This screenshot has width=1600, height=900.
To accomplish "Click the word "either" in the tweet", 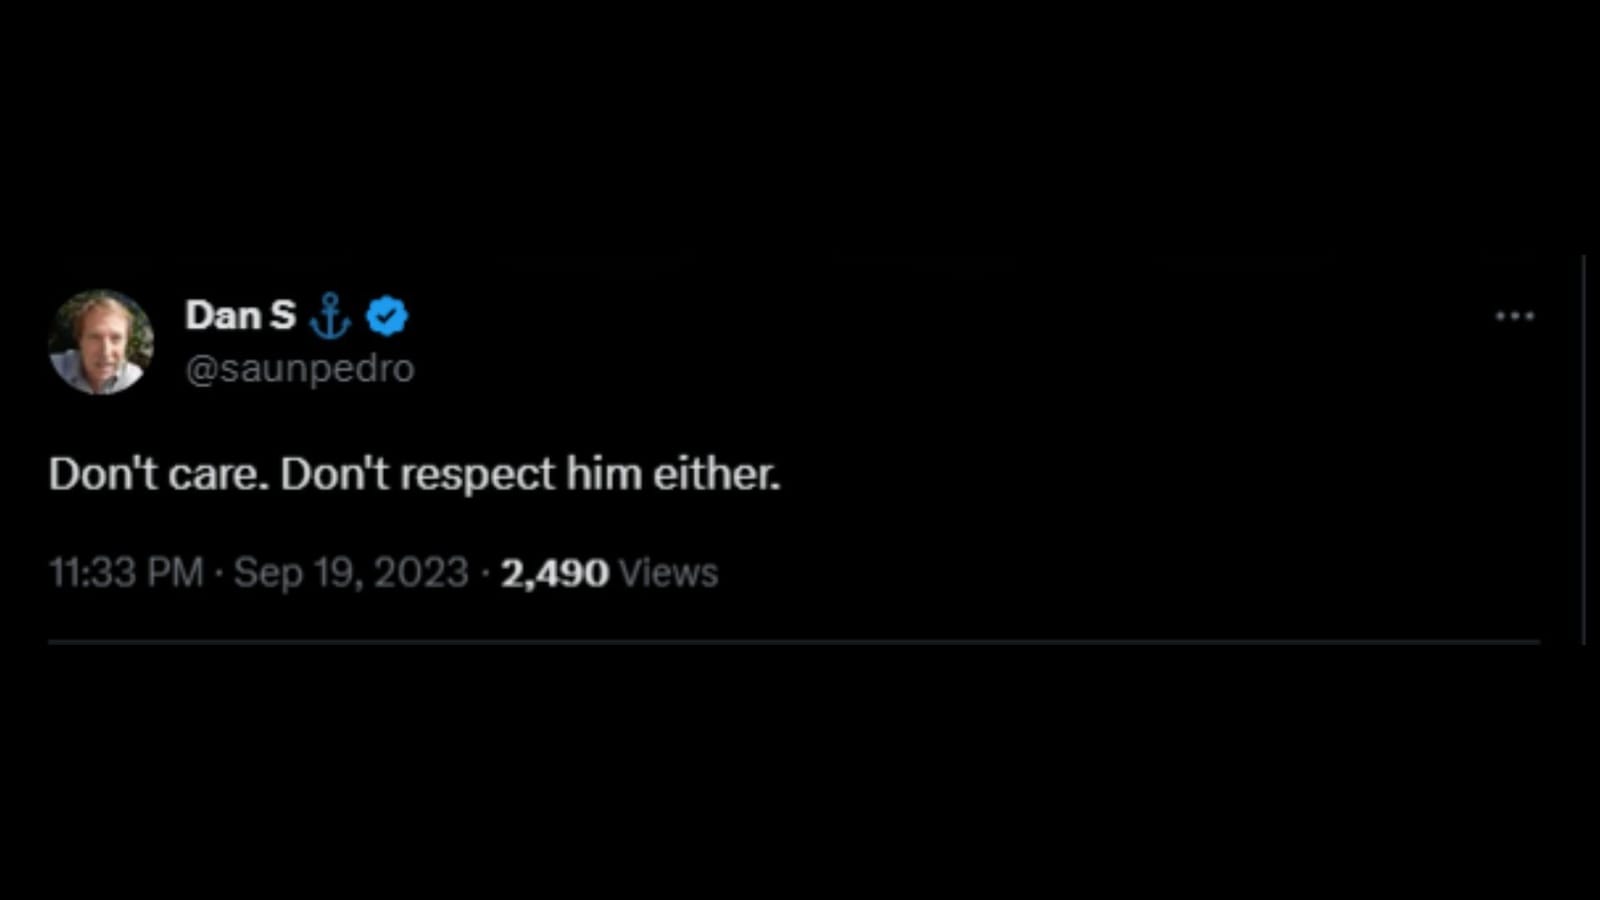I will (x=716, y=474).
